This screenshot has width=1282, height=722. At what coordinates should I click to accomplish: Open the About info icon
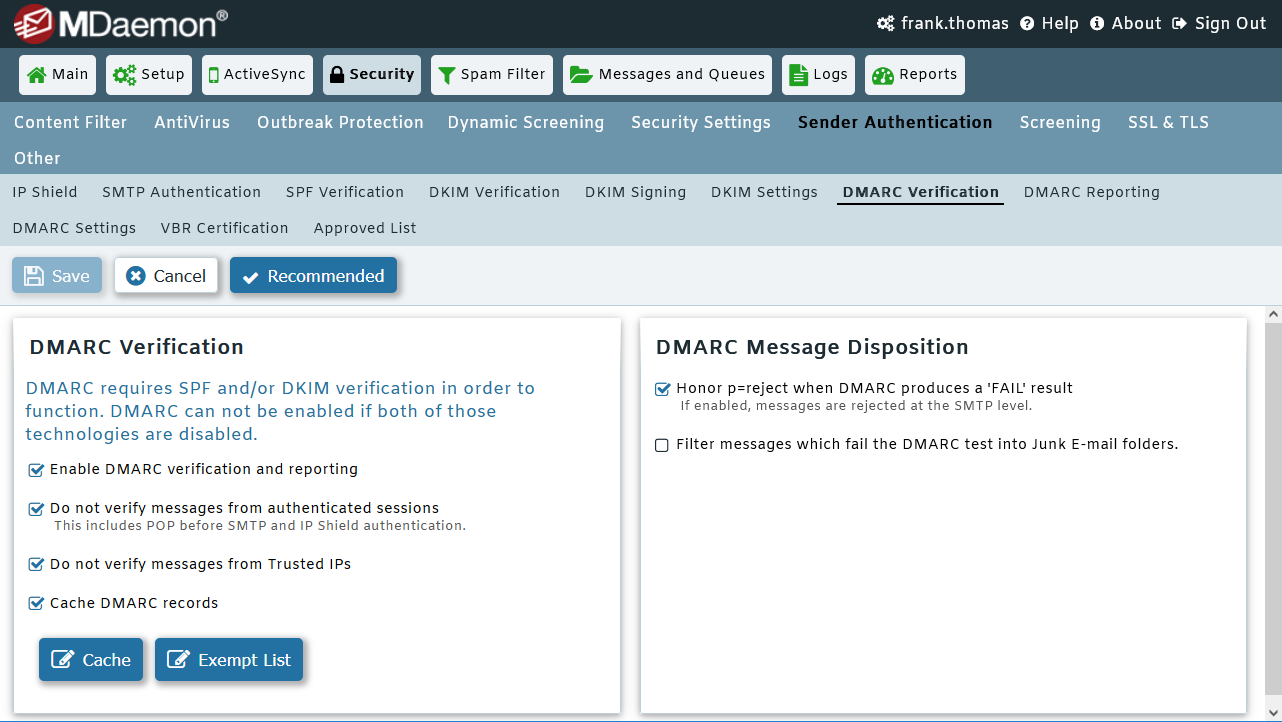click(1099, 23)
